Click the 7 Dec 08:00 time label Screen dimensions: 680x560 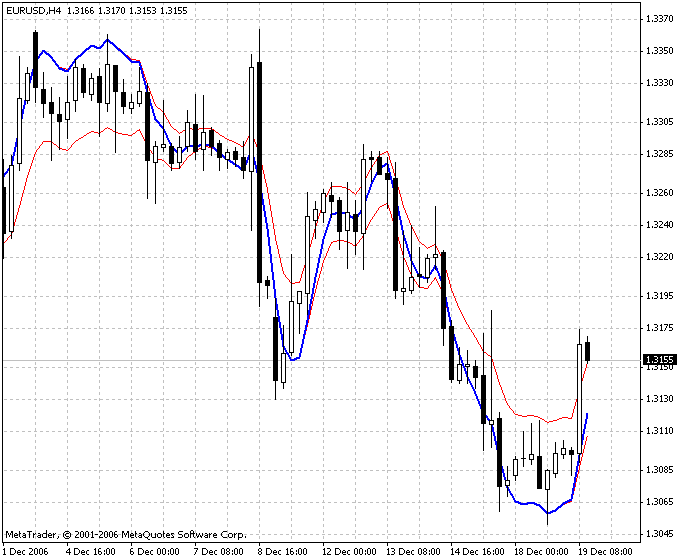[x=217, y=551]
